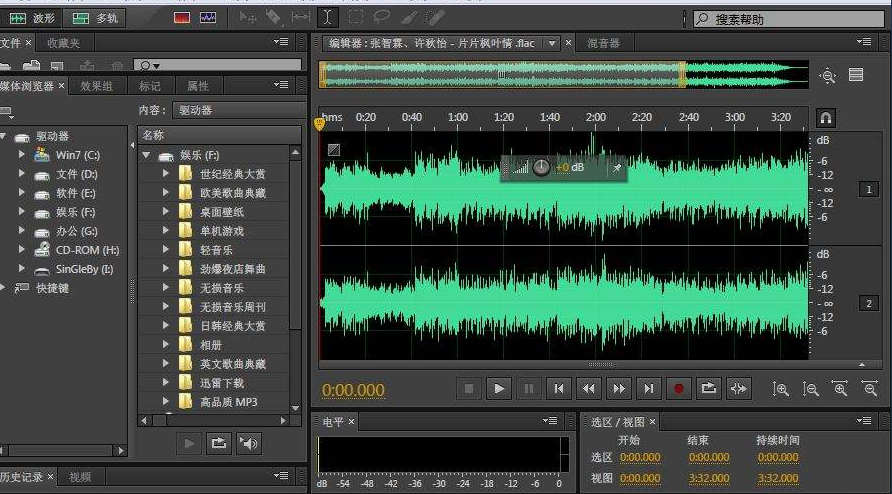Toggle auto-play in the media browser

tap(249, 443)
